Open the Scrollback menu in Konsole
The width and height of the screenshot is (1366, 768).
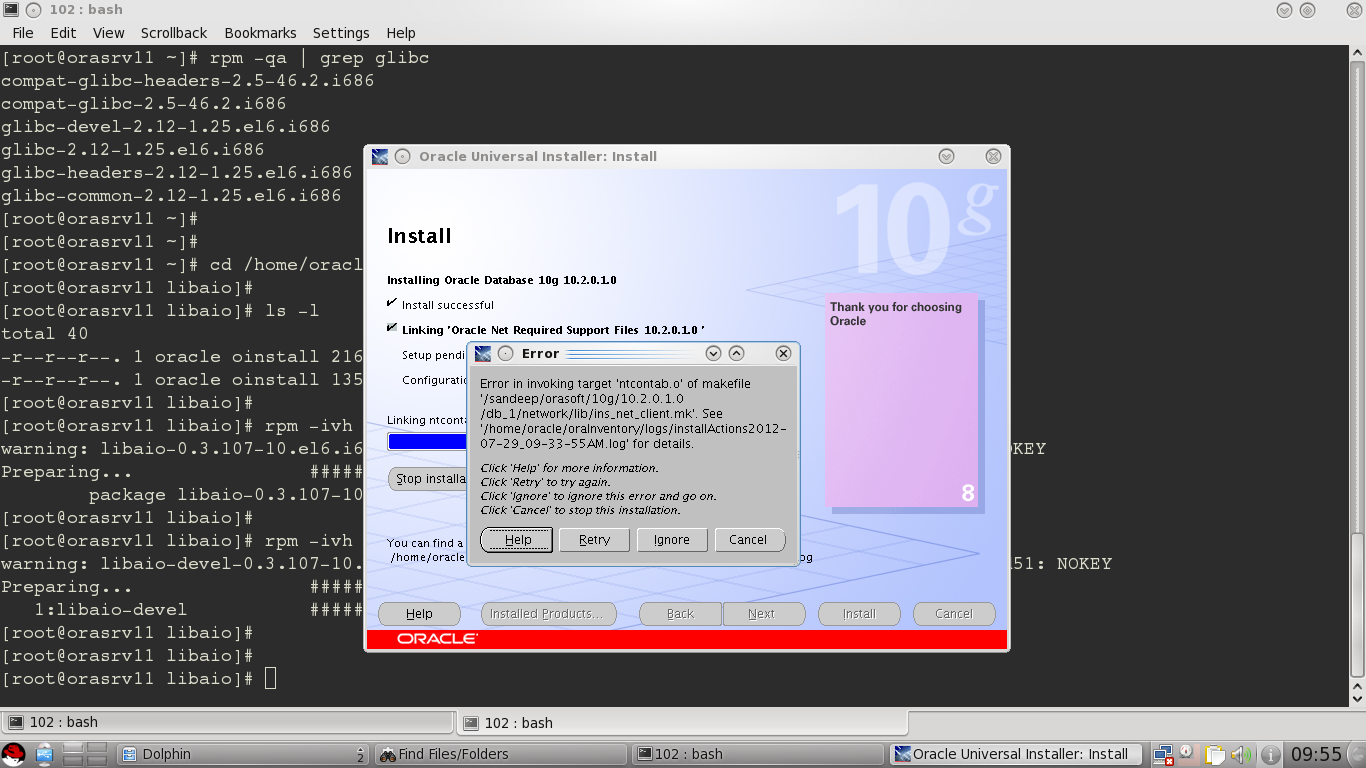(x=174, y=33)
